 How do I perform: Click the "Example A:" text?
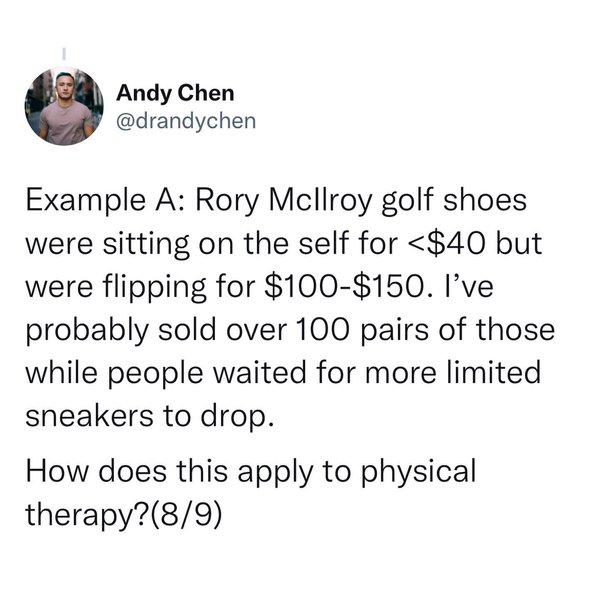tap(98, 203)
